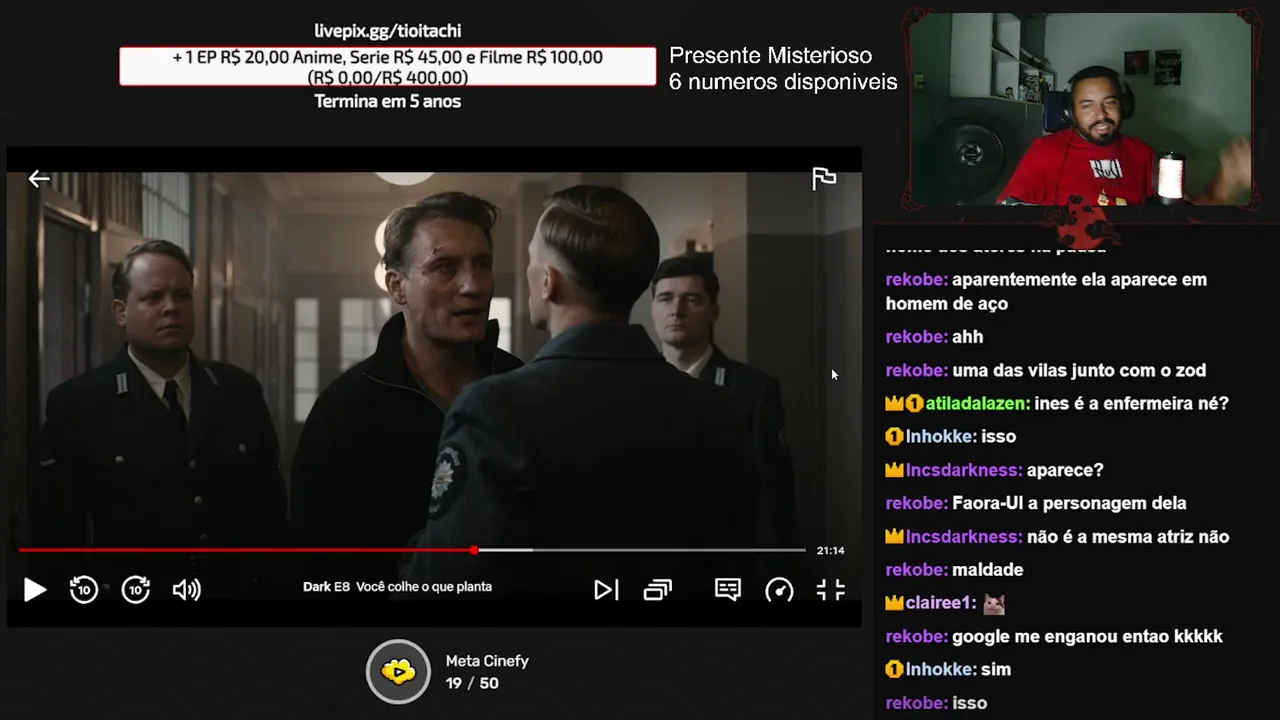
Task: Click the back arrow in the video player
Action: click(39, 179)
